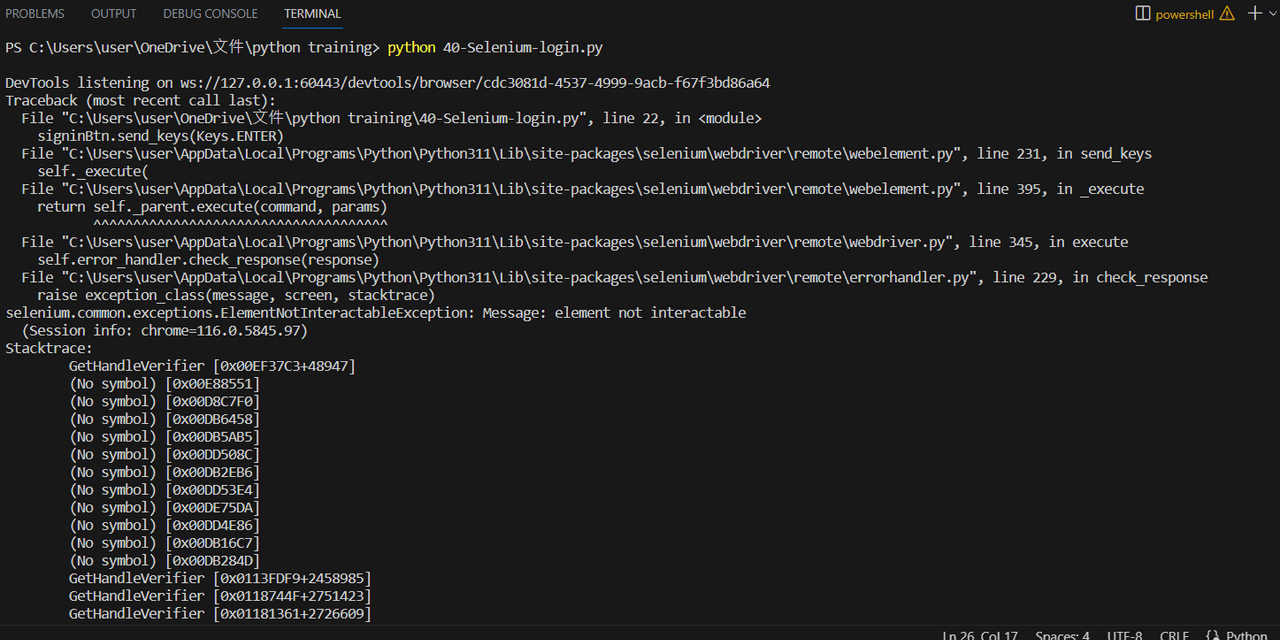Click the ElementNotInteractableException error line
1280x640 pixels.
(x=375, y=312)
